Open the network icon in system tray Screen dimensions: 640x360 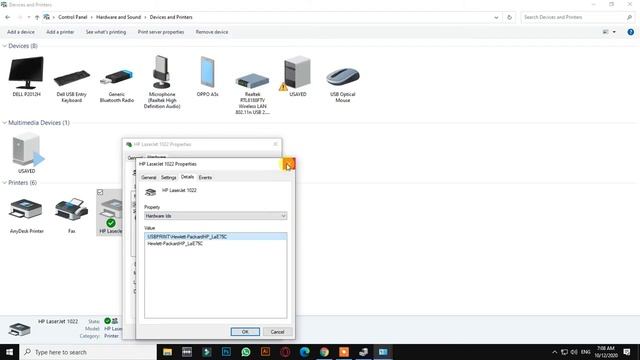pyautogui.click(x=564, y=352)
